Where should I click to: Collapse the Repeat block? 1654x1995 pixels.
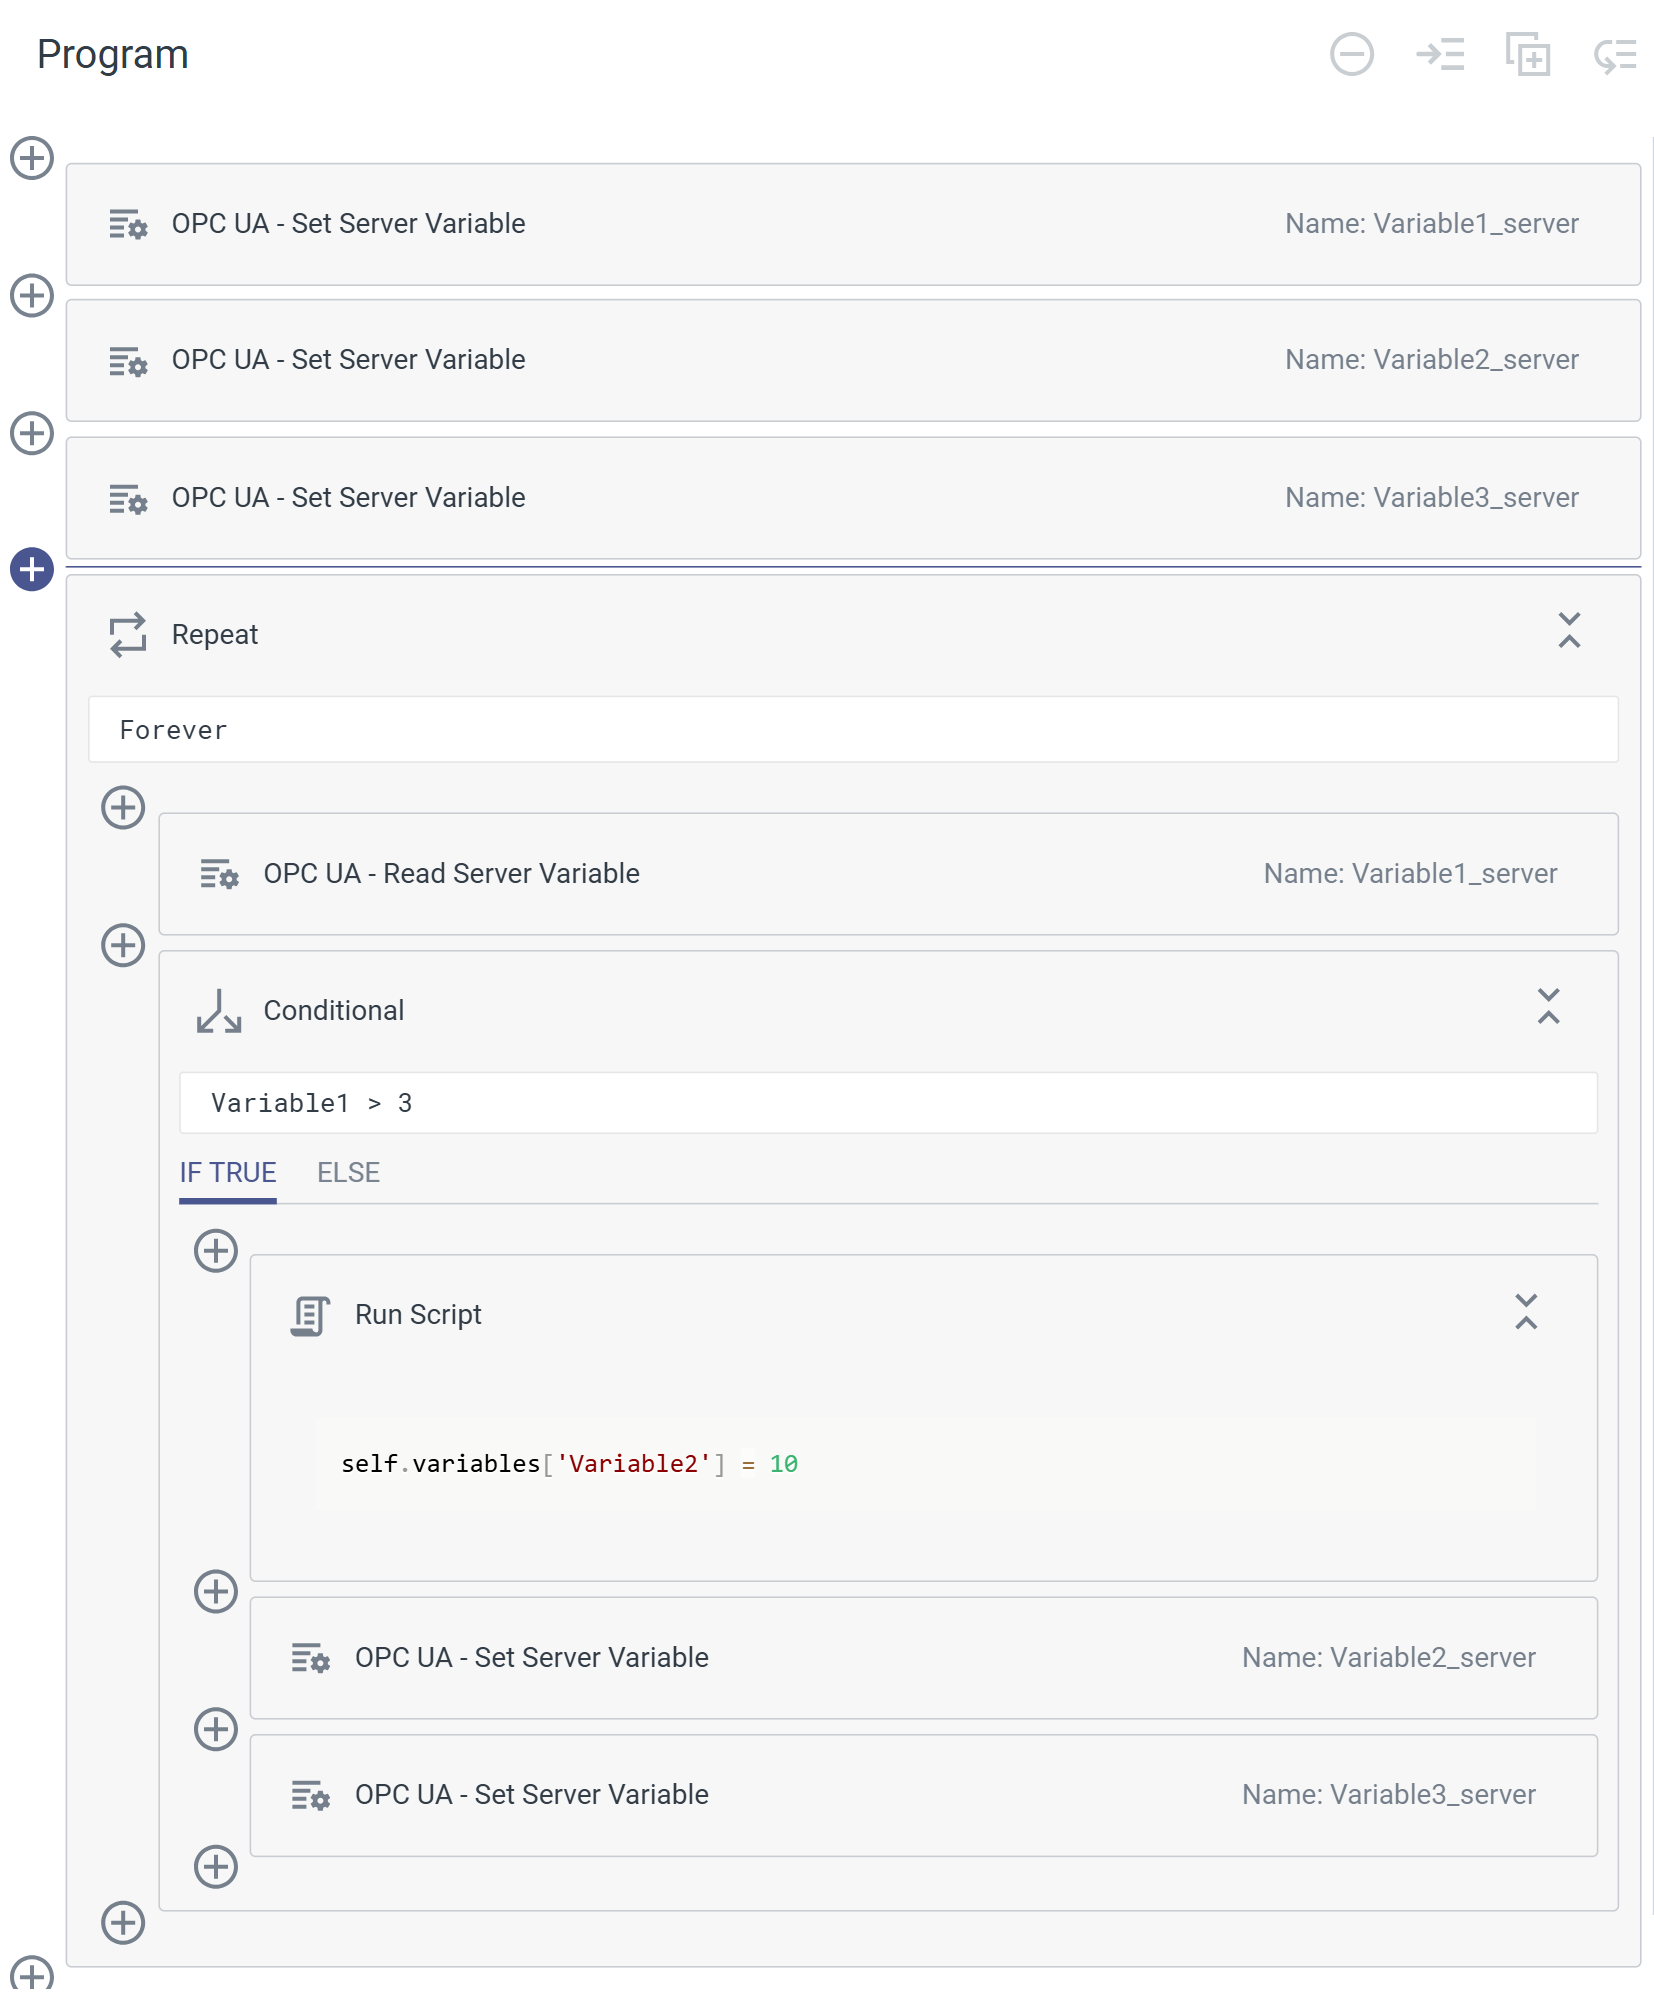(1569, 631)
